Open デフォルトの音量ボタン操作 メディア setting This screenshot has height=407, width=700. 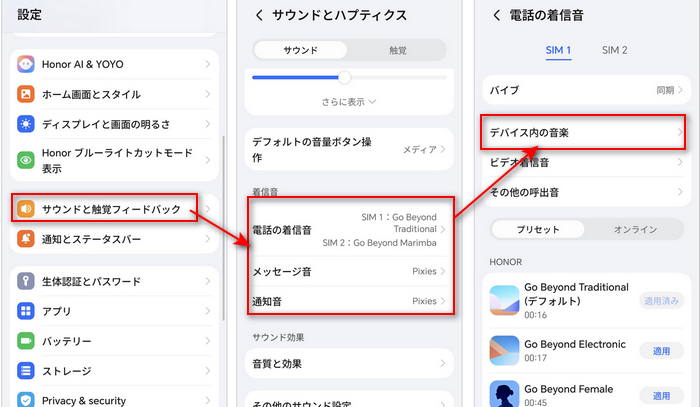tap(350, 150)
